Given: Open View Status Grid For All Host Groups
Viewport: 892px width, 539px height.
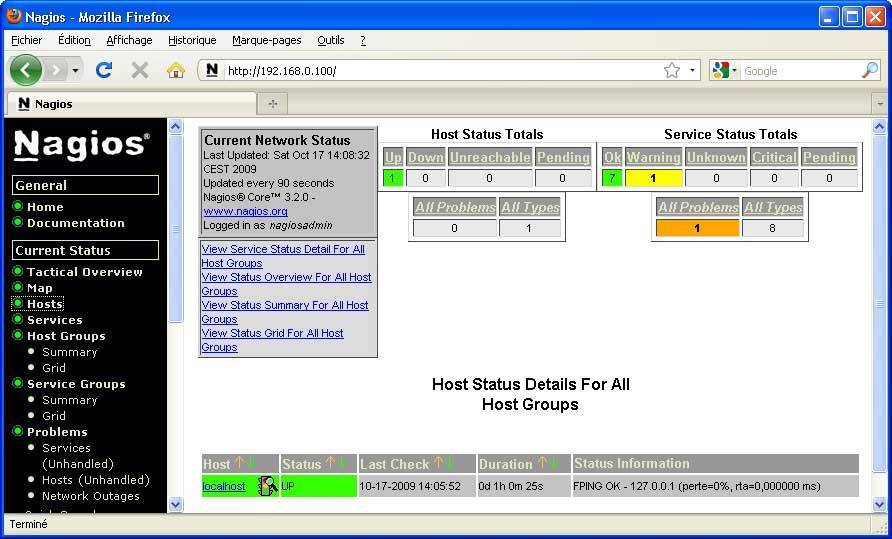Looking at the screenshot, I should point(272,340).
